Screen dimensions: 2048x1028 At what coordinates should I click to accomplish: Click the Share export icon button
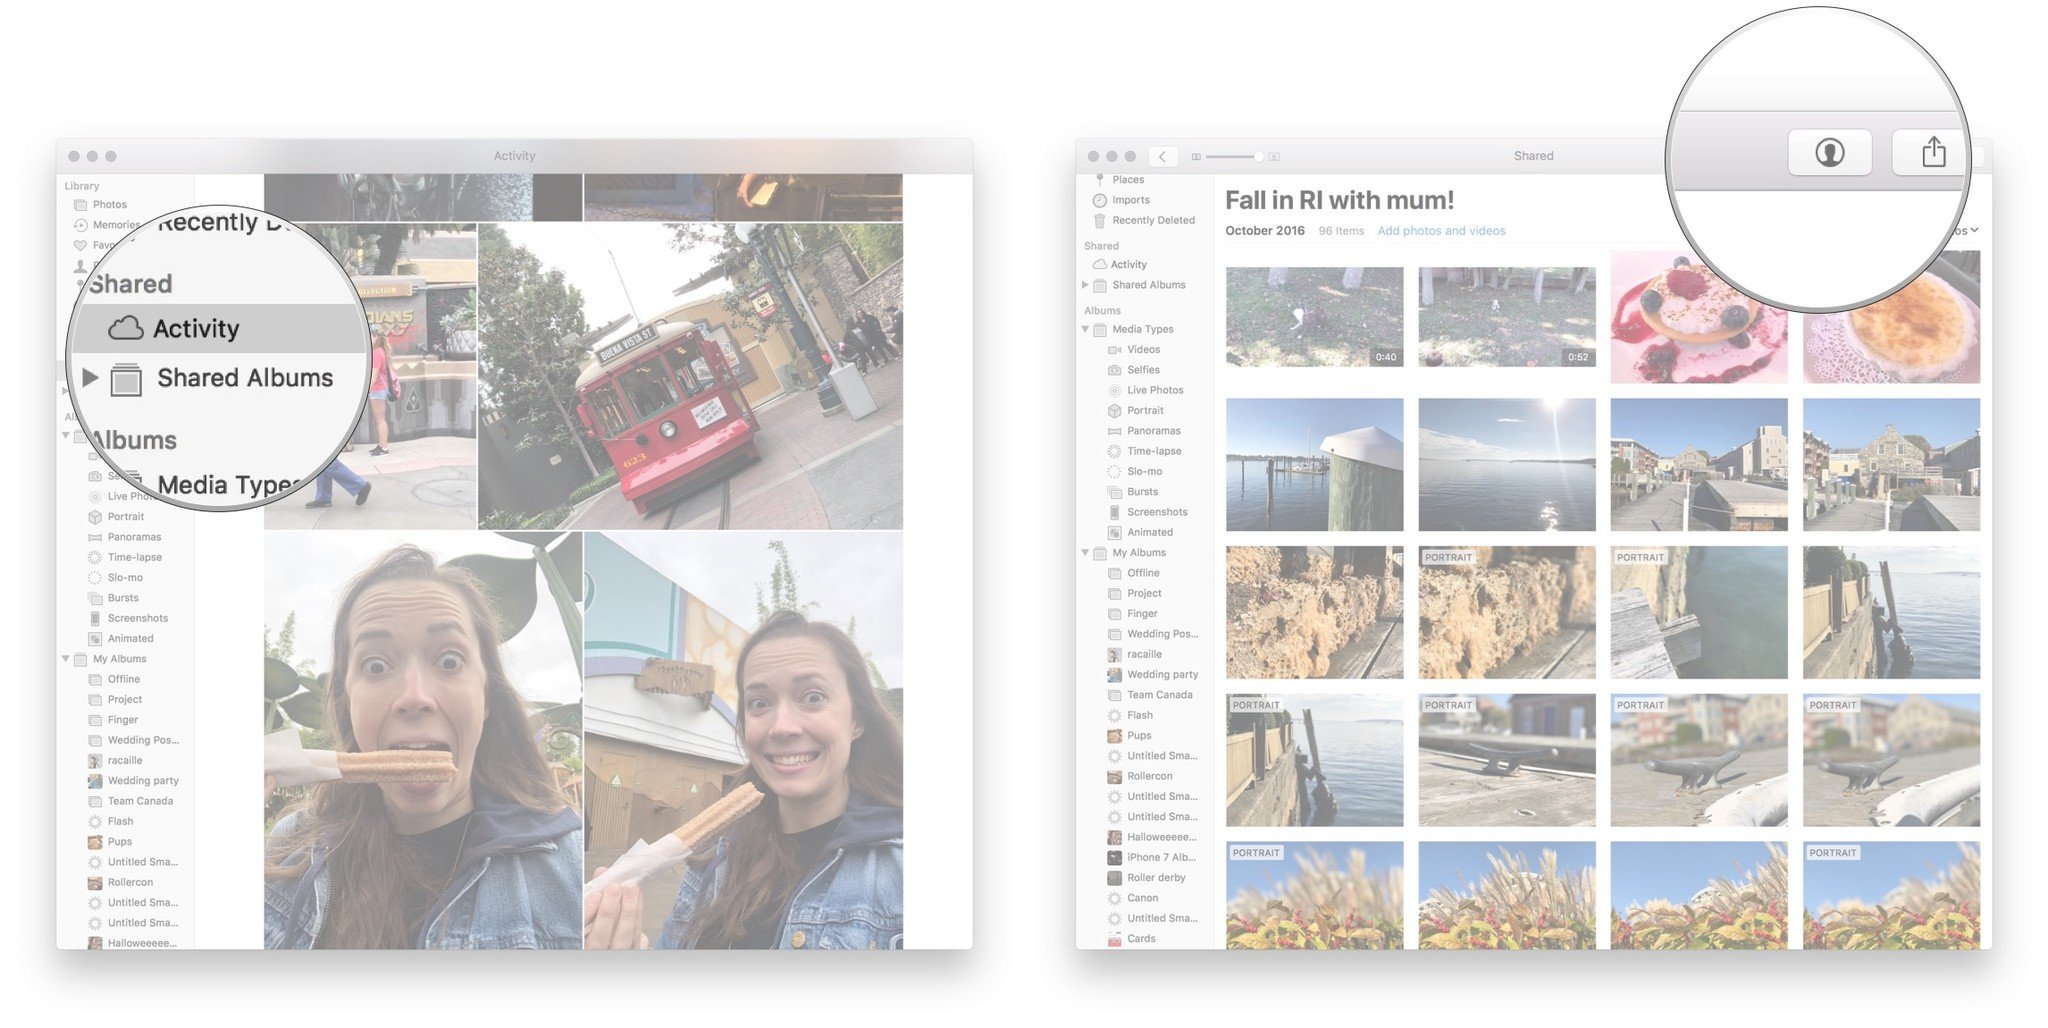1932,153
